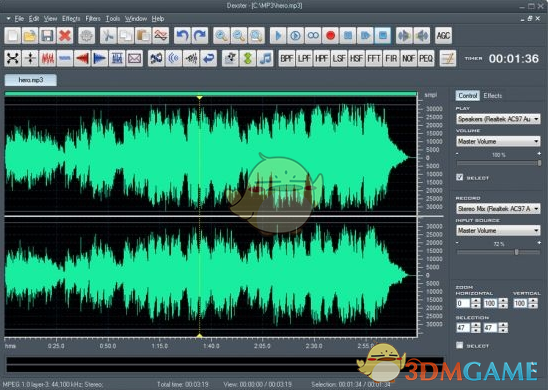Image resolution: width=549 pixels, height=390 pixels.
Task: Click the blue fade triangle icon
Action: click(99, 58)
